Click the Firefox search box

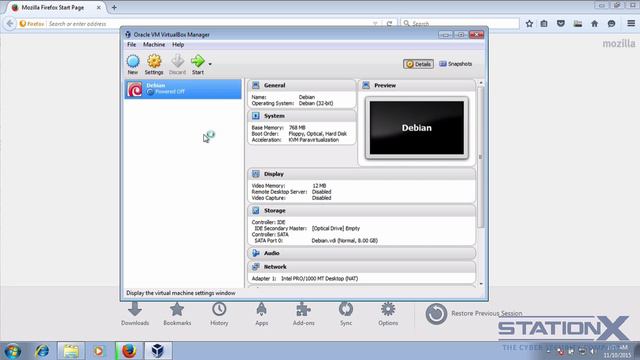click(460, 24)
